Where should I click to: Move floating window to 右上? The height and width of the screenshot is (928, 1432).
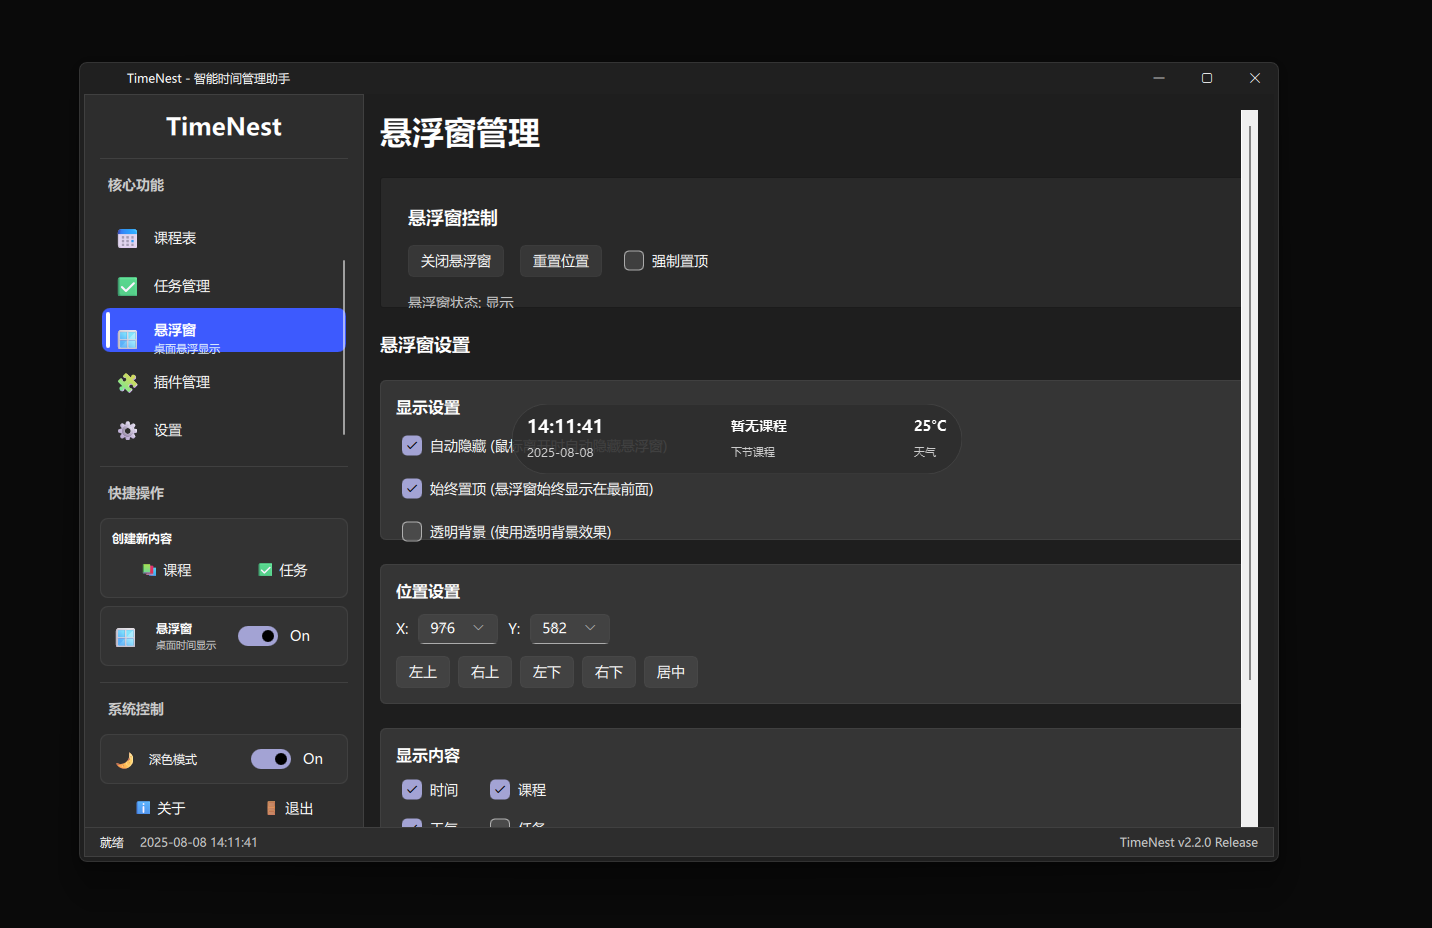point(485,672)
